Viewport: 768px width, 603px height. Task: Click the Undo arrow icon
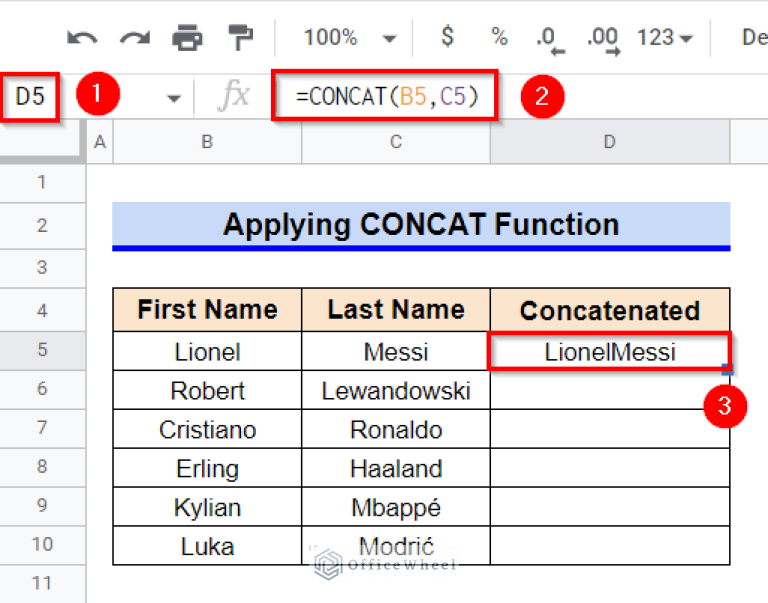pyautogui.click(x=82, y=38)
